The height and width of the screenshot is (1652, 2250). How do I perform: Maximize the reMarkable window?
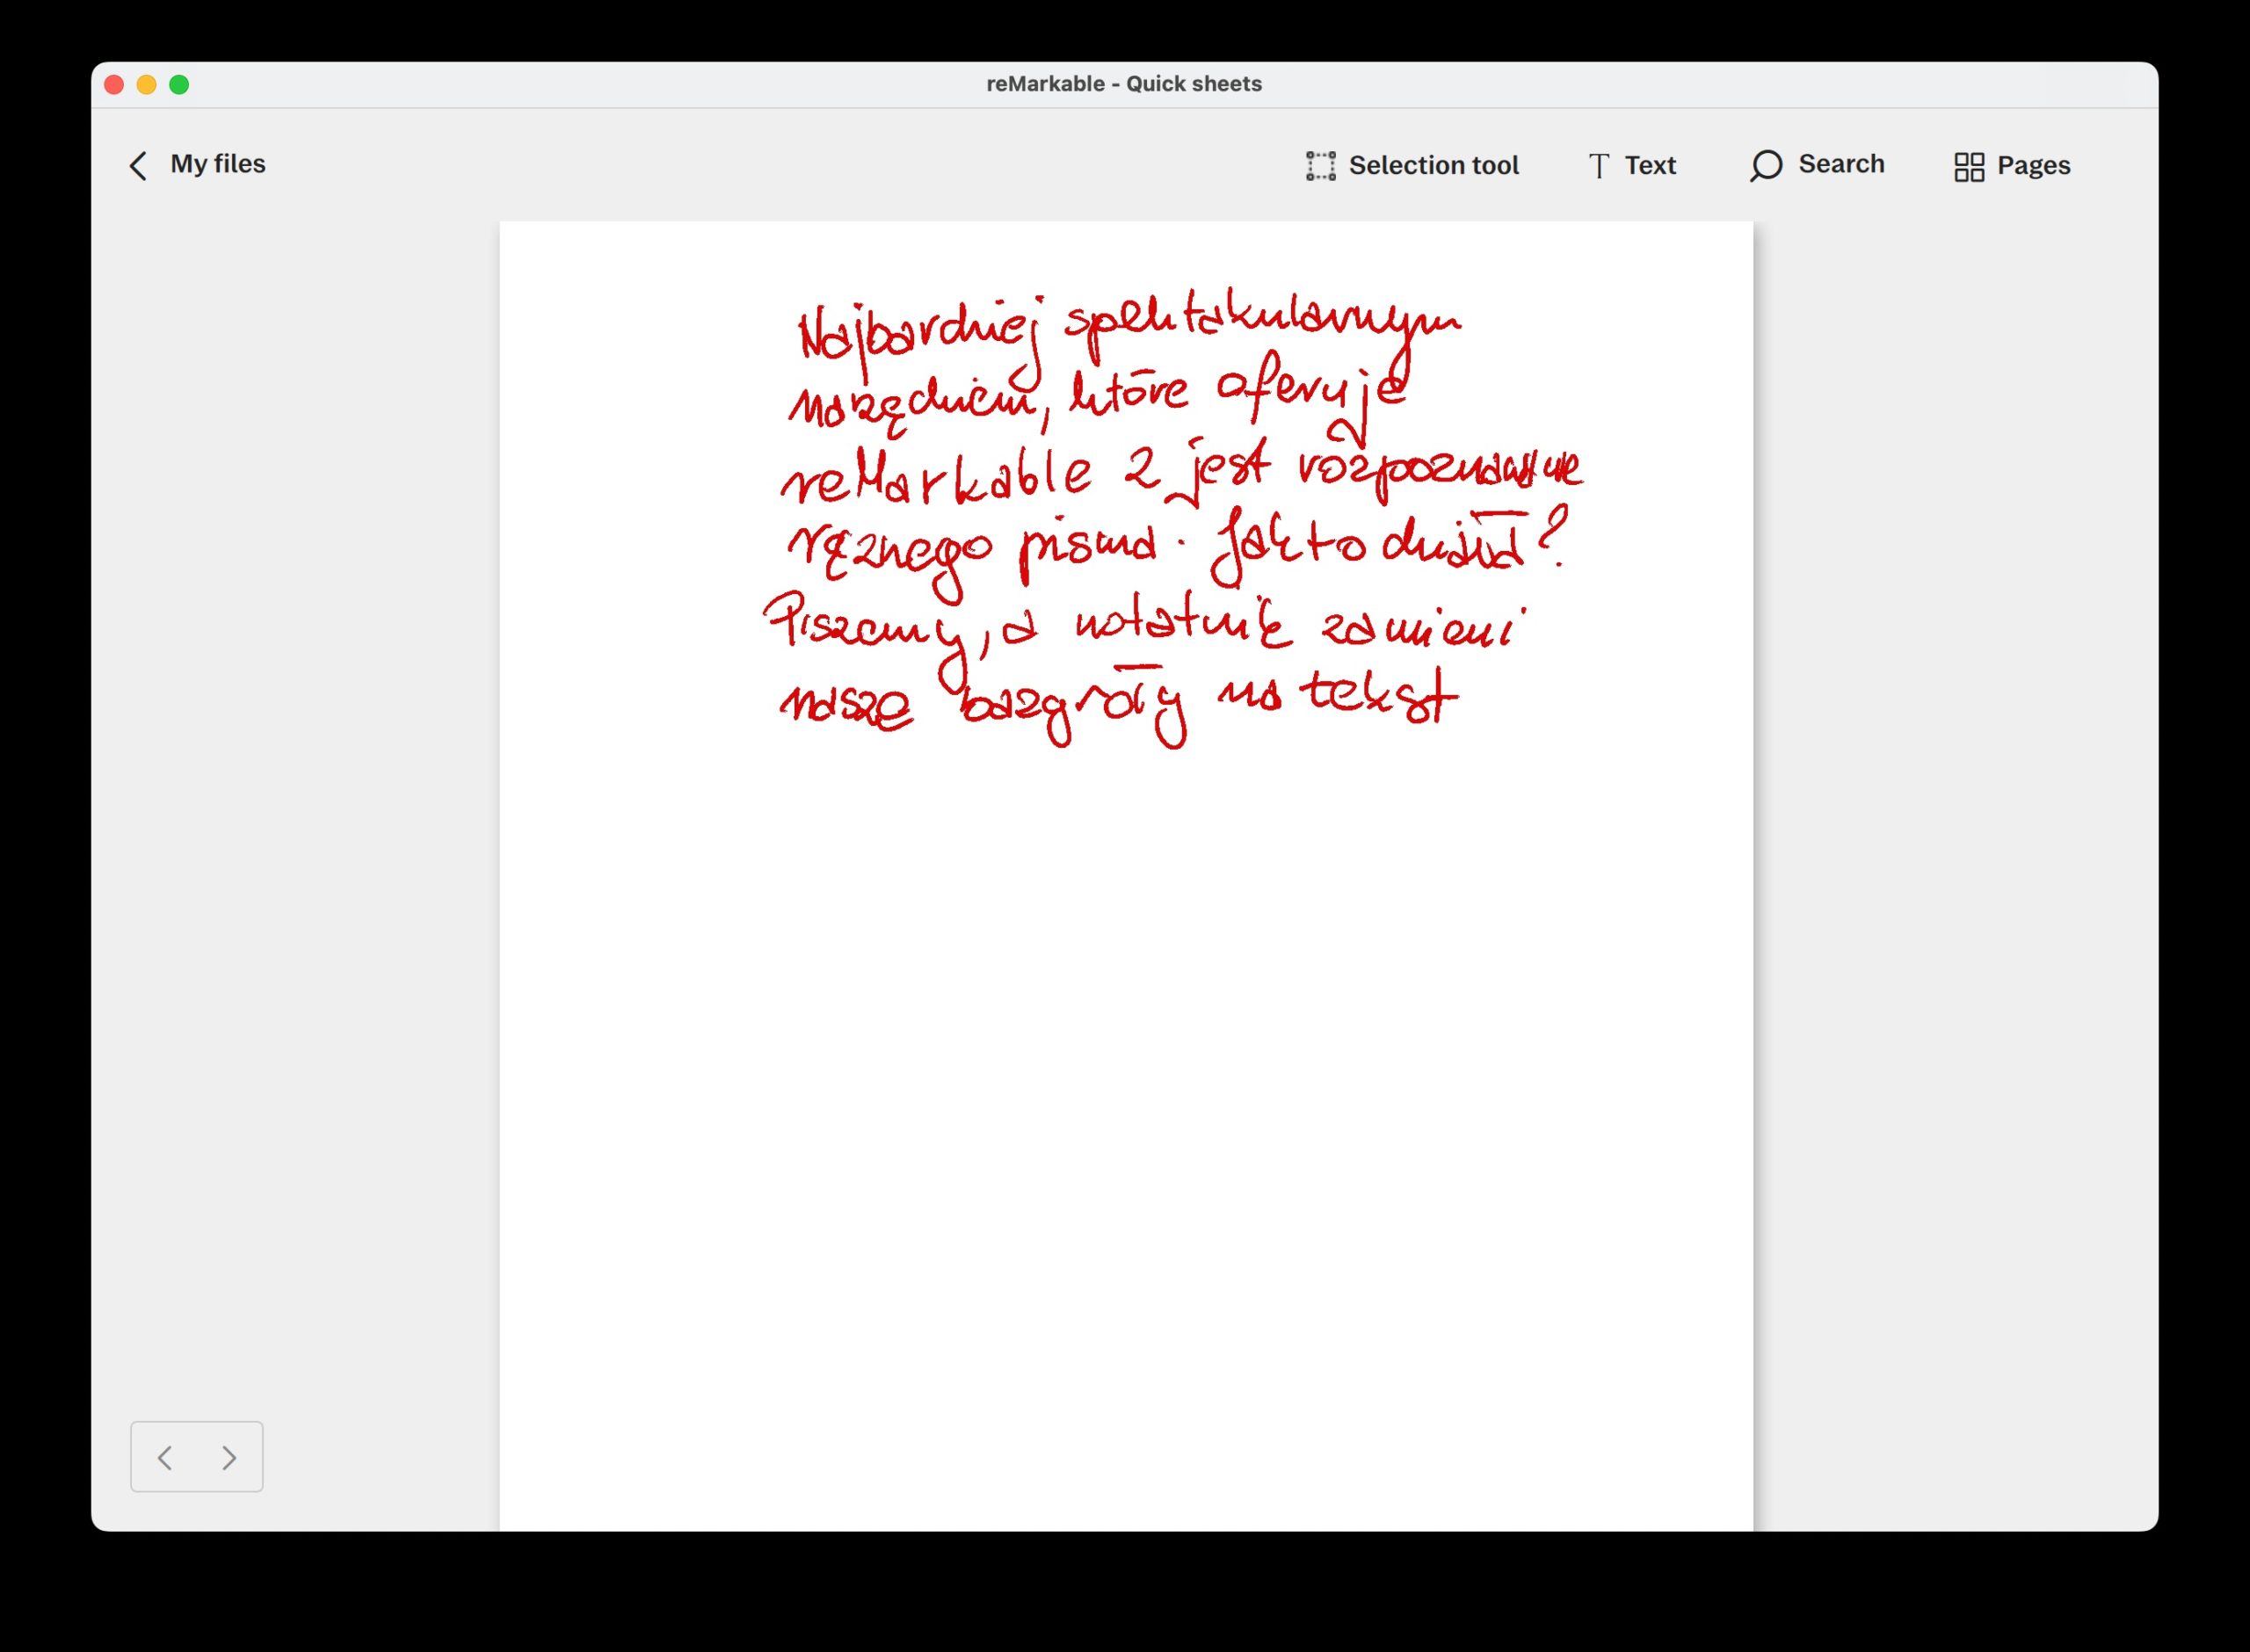click(179, 85)
